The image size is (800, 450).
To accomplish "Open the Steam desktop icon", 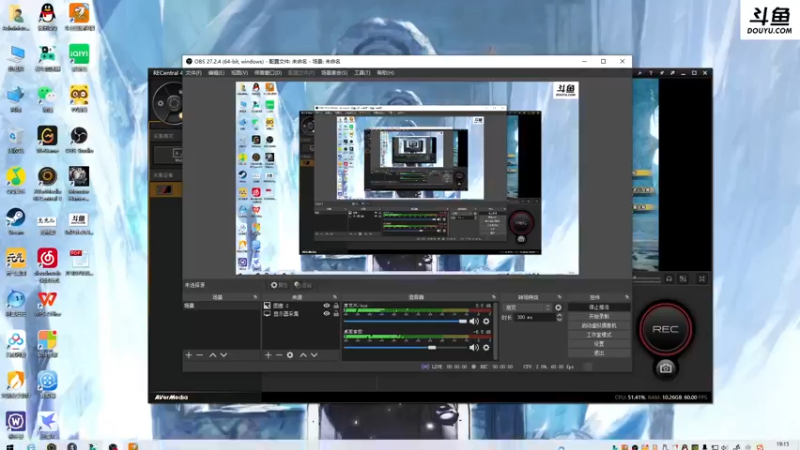I will [16, 221].
